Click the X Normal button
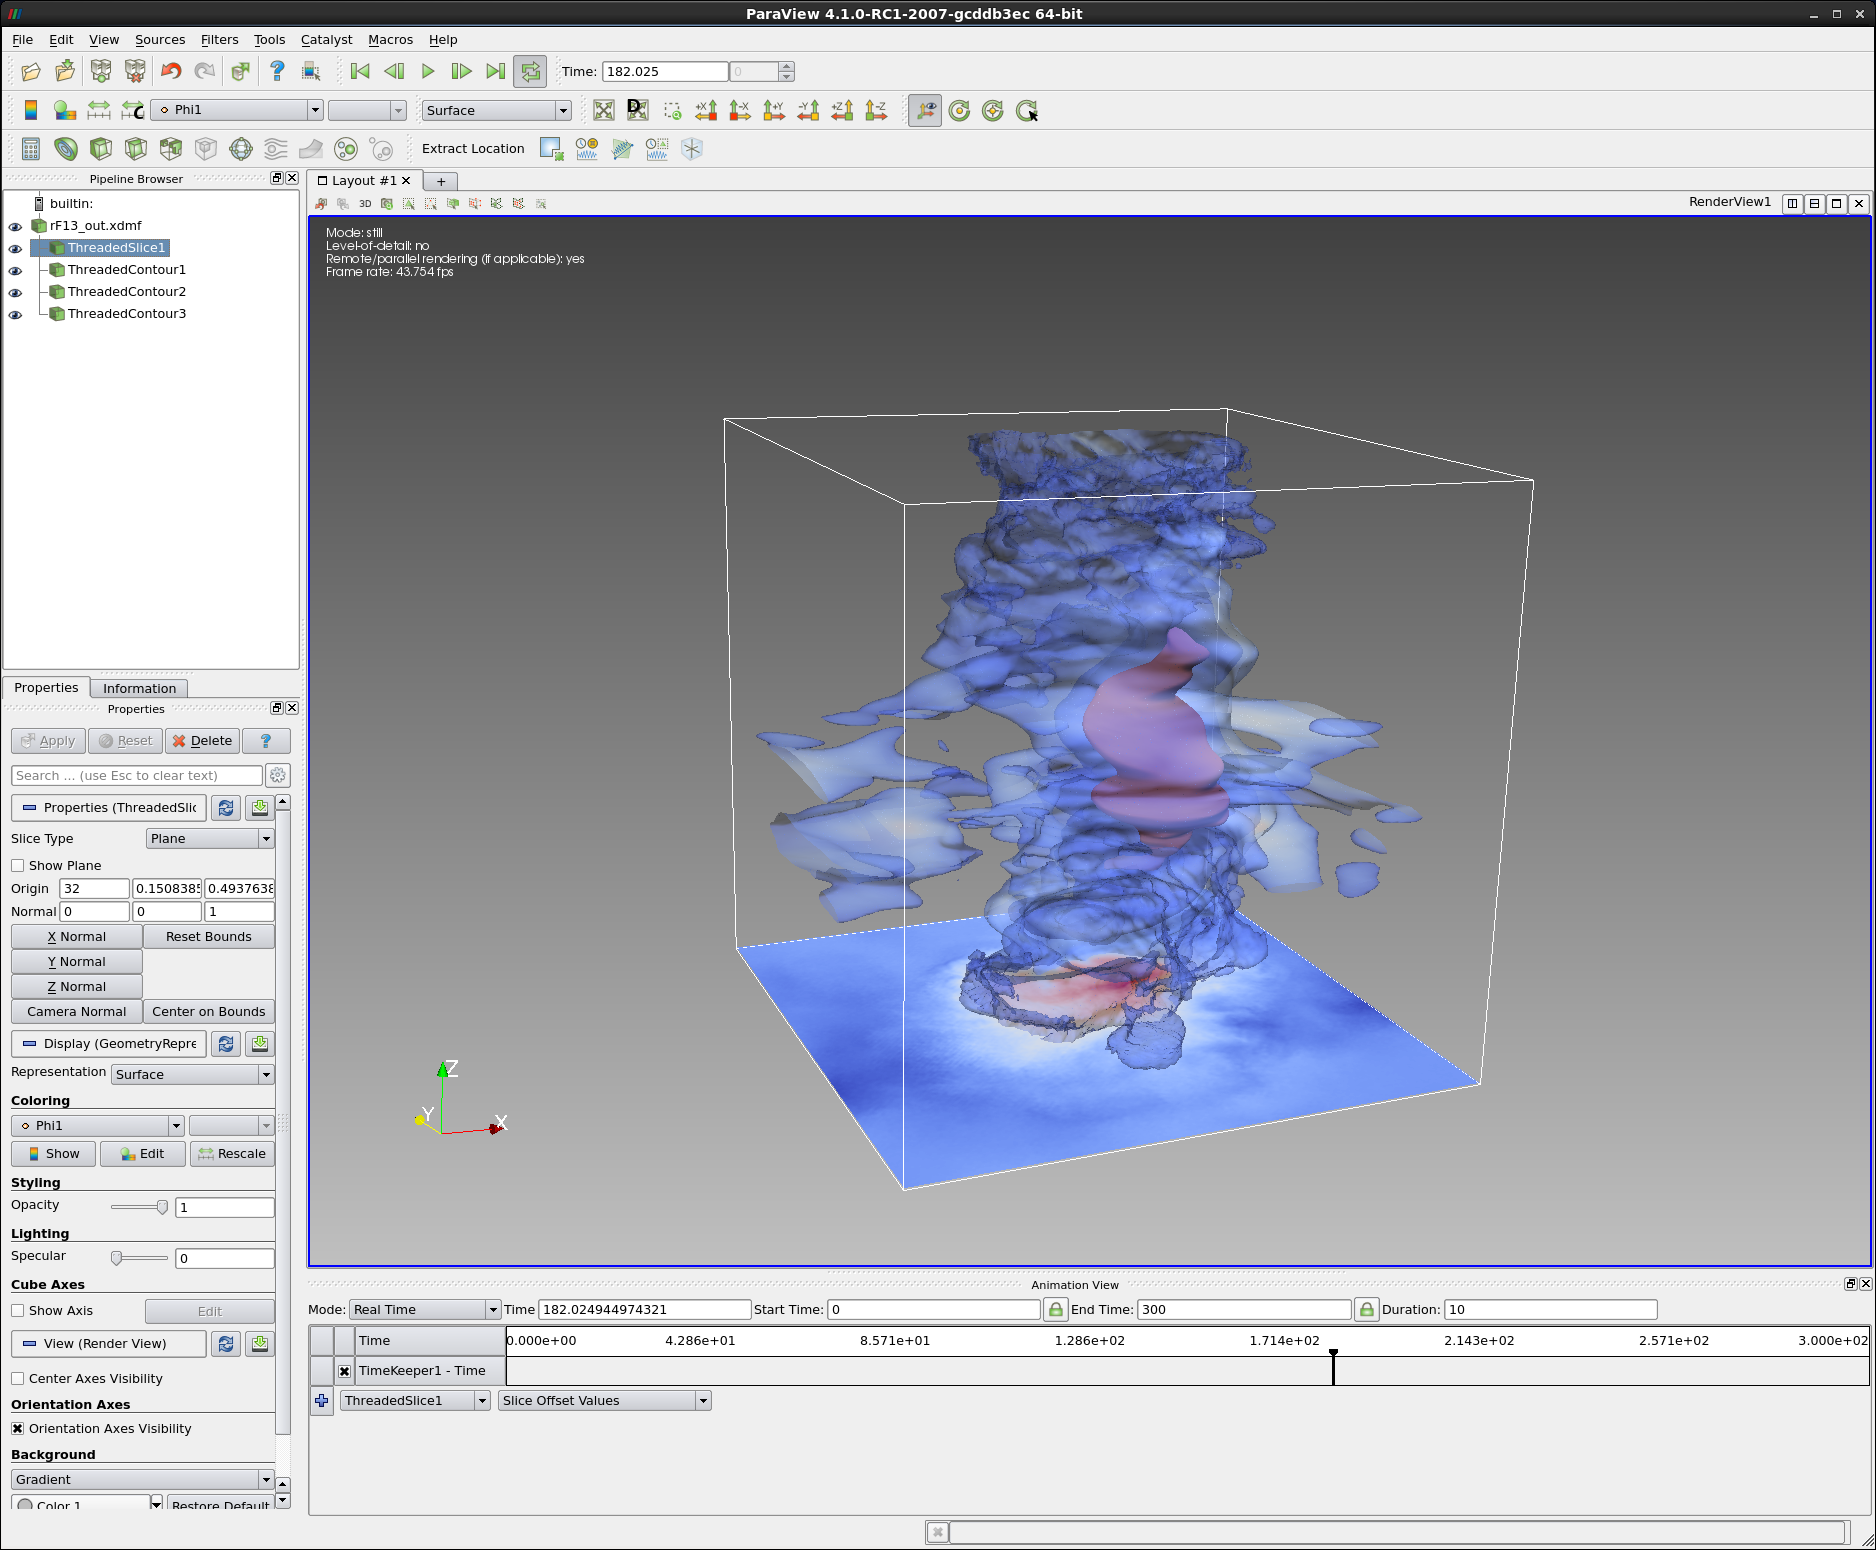The height and width of the screenshot is (1550, 1876). pyautogui.click(x=77, y=936)
